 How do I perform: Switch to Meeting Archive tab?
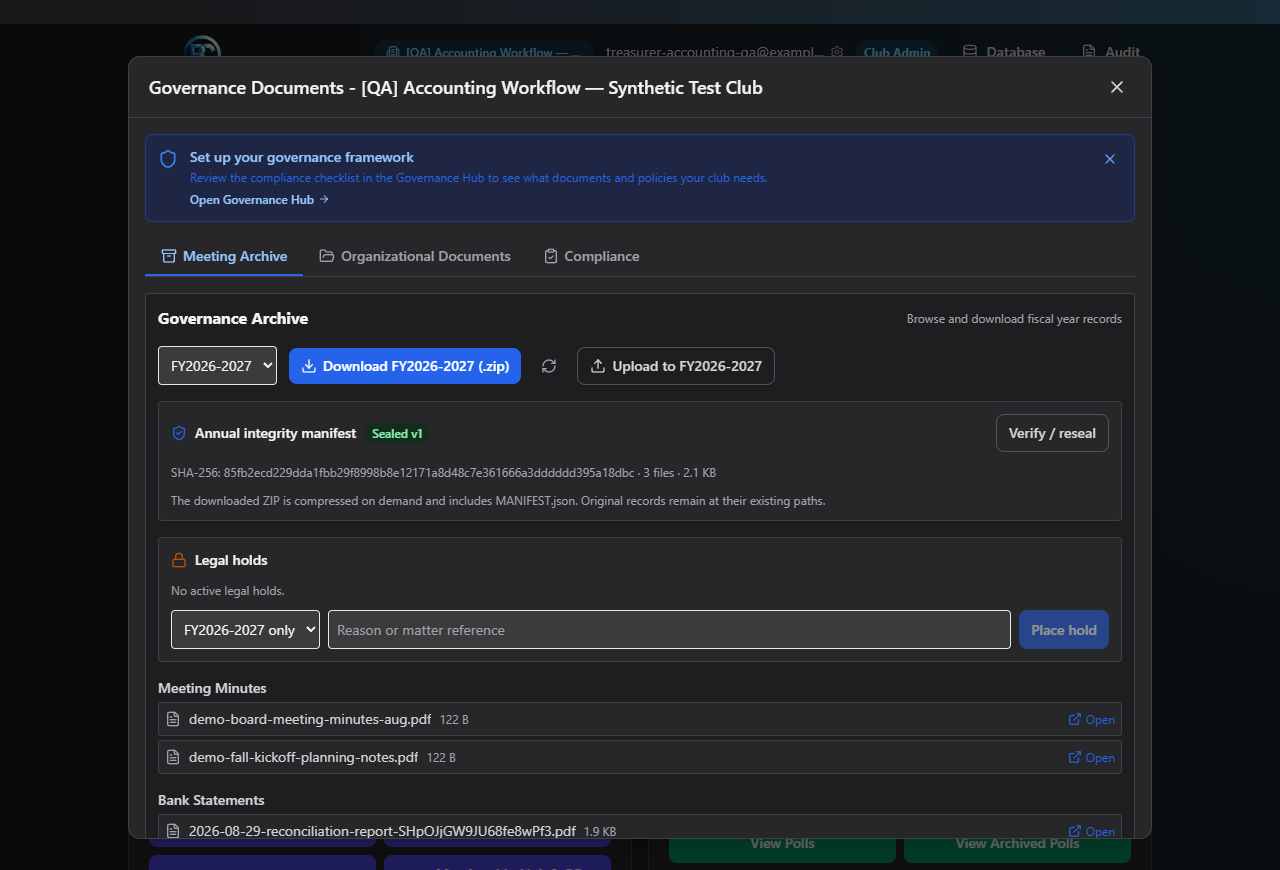coord(224,256)
